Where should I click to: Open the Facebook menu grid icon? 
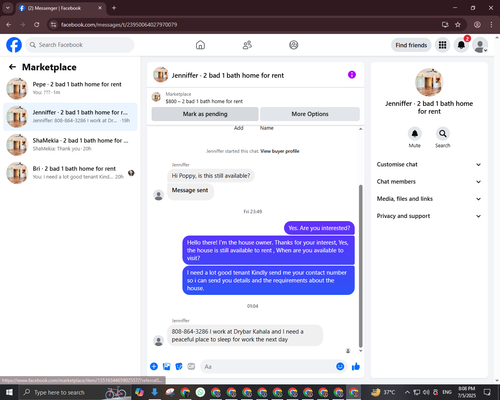coord(442,45)
